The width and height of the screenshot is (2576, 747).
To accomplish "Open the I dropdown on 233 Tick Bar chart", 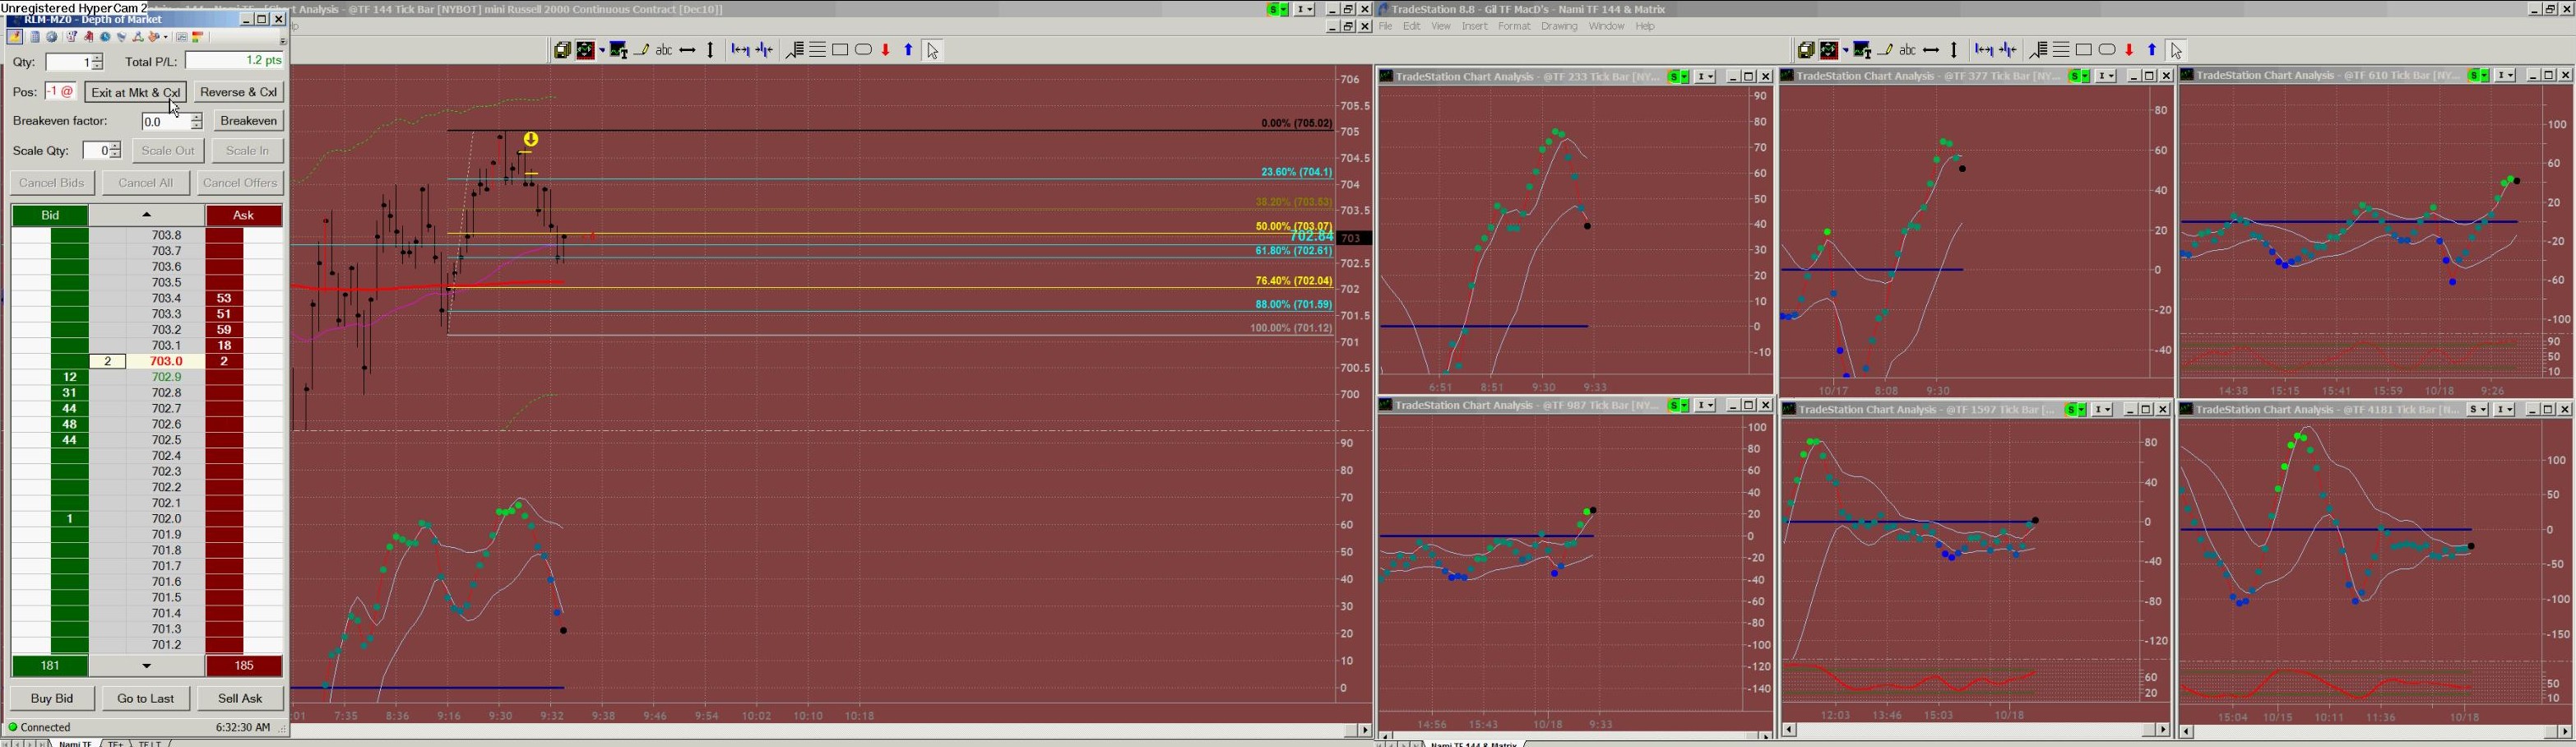I will (1705, 77).
